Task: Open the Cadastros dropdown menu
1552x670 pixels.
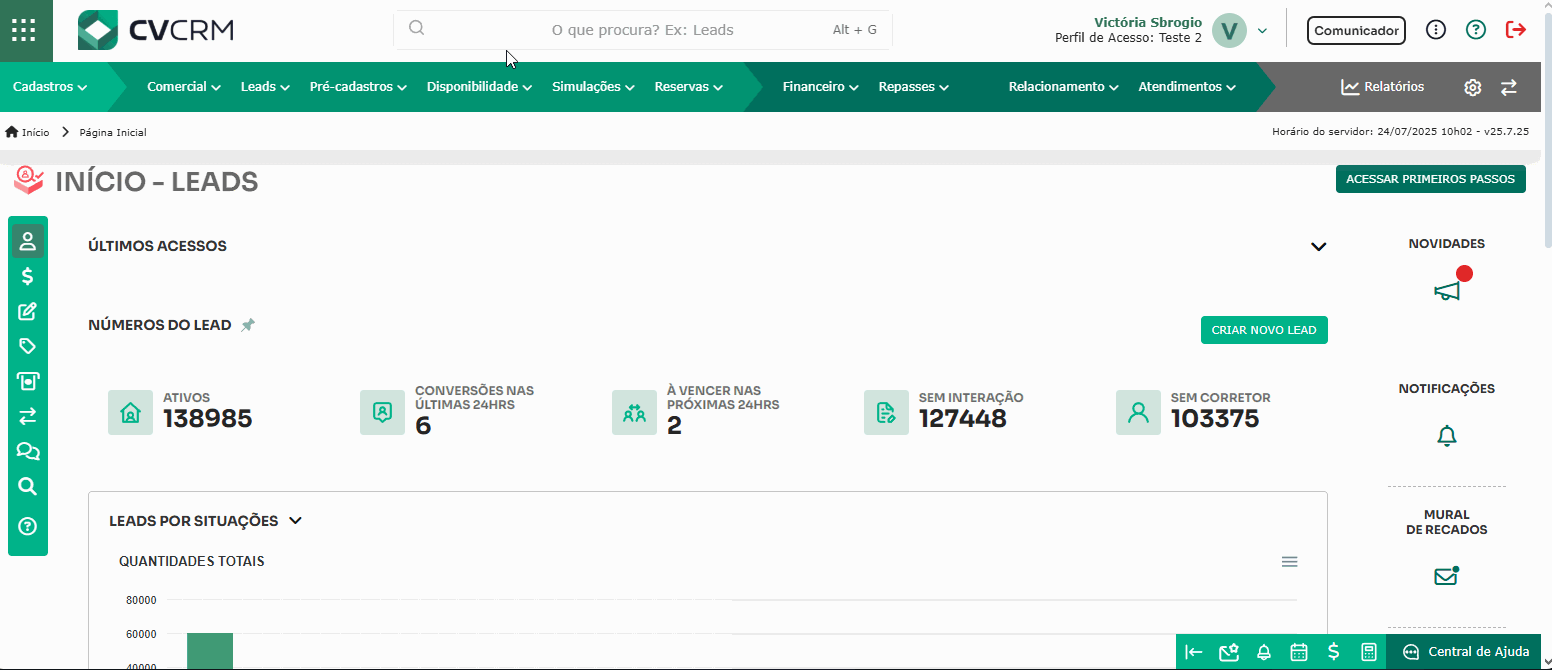Action: point(50,87)
